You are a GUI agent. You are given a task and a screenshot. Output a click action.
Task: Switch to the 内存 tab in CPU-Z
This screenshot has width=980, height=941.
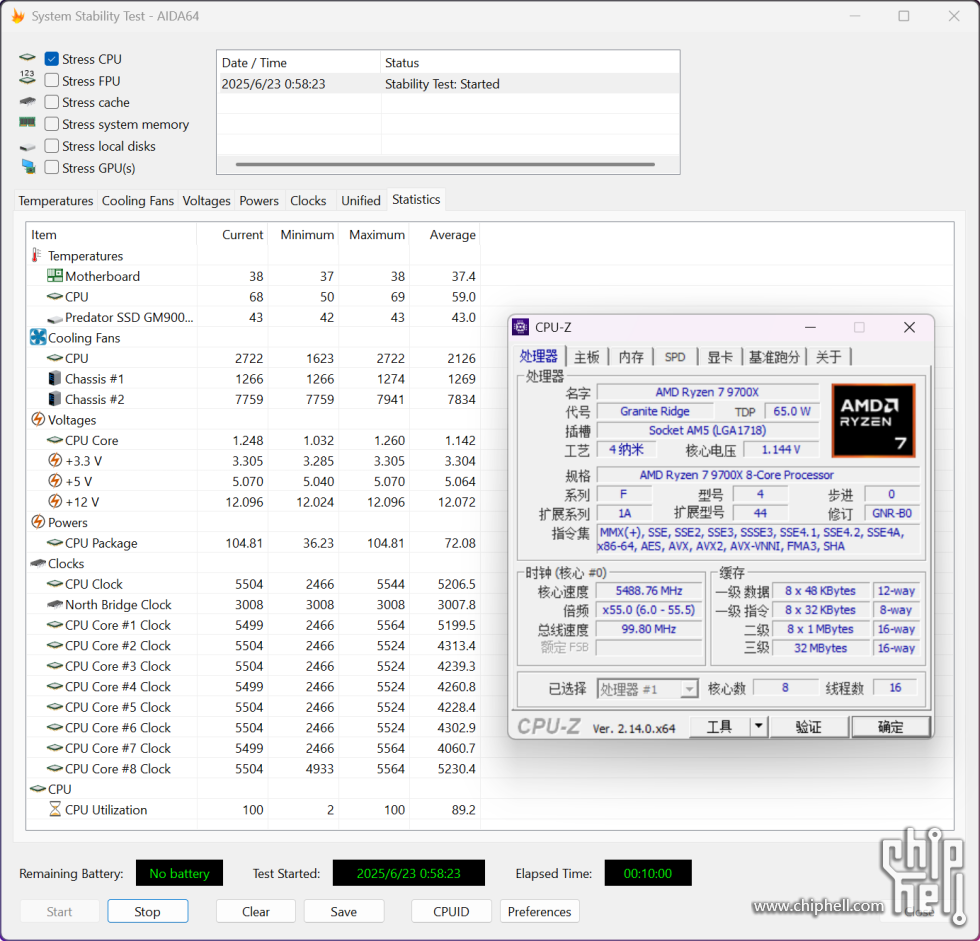(x=631, y=357)
